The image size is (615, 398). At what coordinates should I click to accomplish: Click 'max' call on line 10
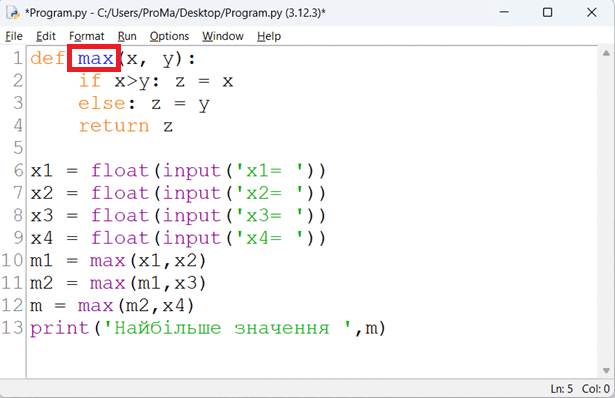click(107, 261)
